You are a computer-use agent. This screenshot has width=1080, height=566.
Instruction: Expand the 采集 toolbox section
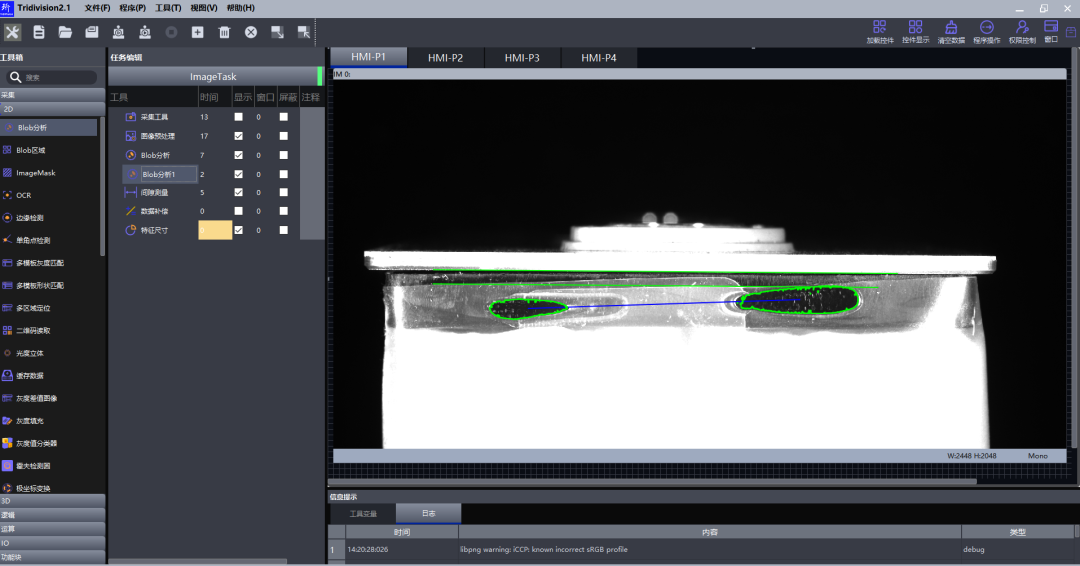coord(52,95)
